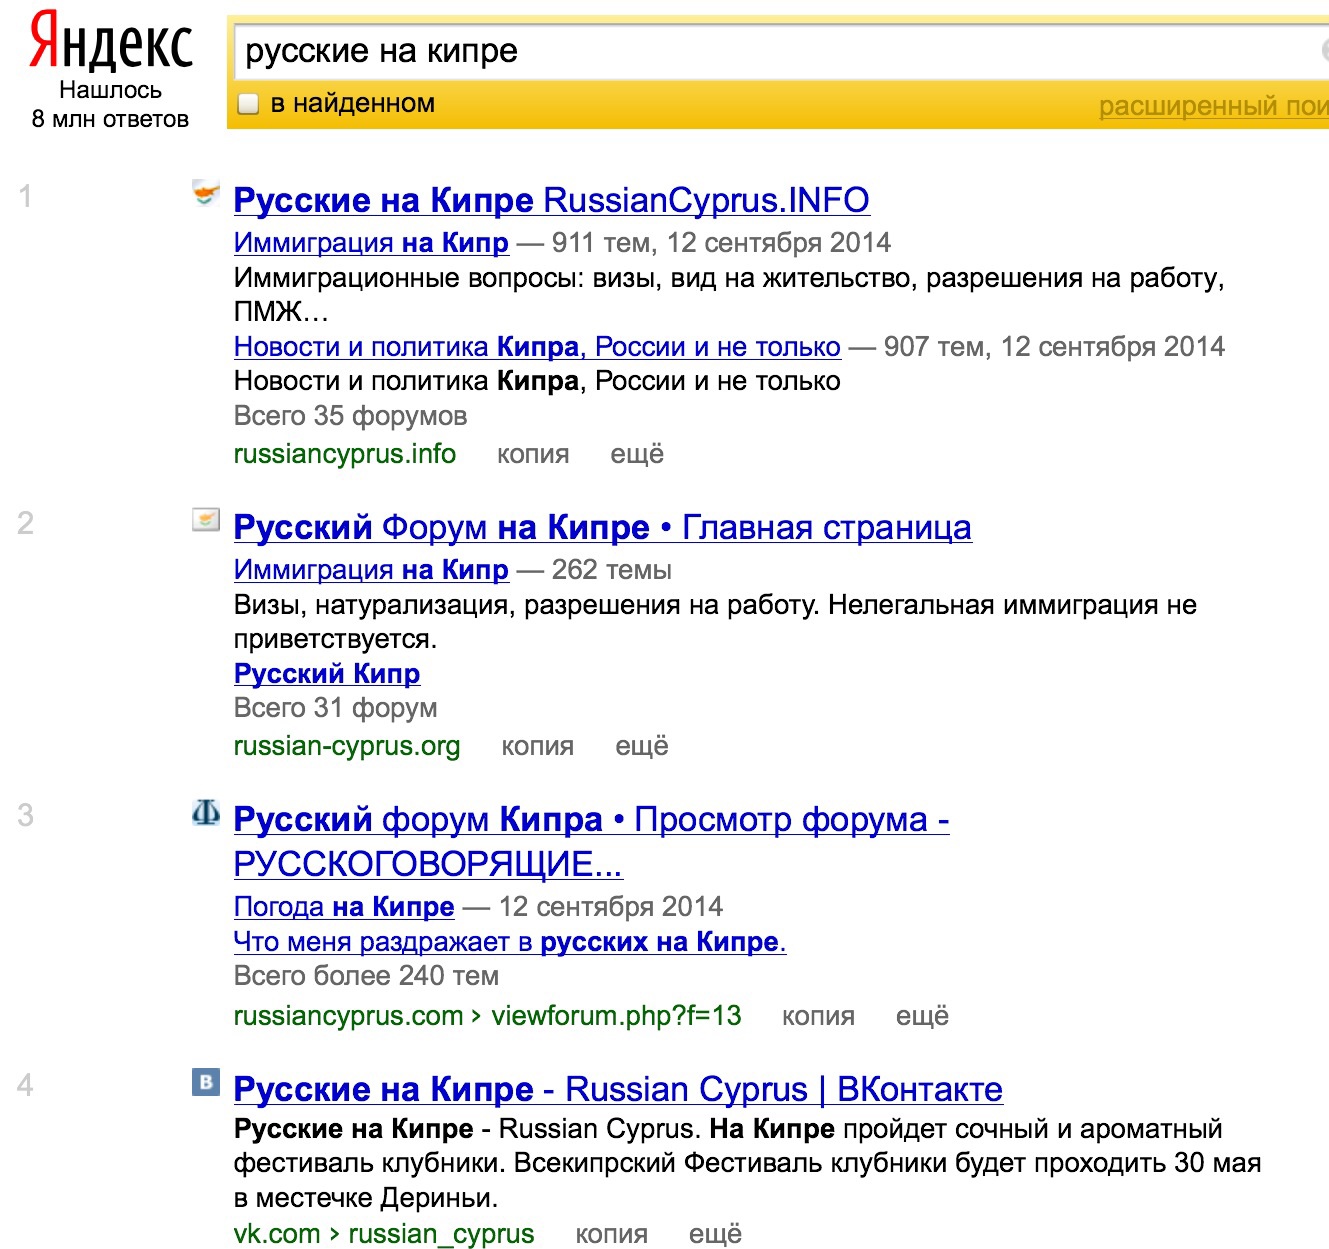Click the 'Всего 31 форум' text
1329x1249 pixels.
335,708
